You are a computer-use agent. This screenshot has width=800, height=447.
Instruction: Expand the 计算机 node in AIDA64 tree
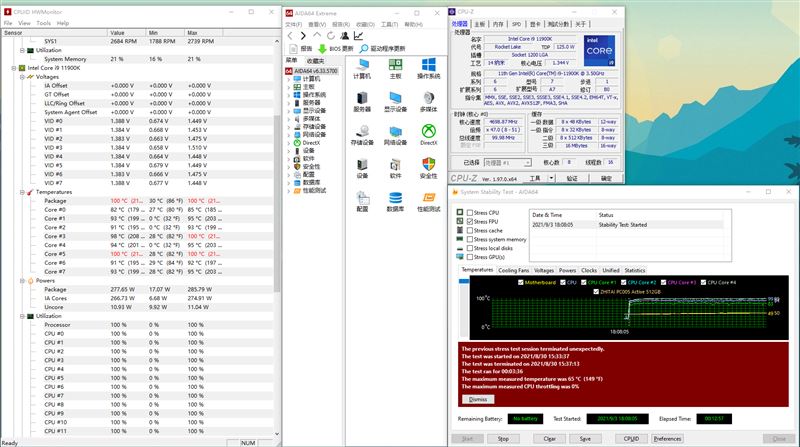[289, 79]
